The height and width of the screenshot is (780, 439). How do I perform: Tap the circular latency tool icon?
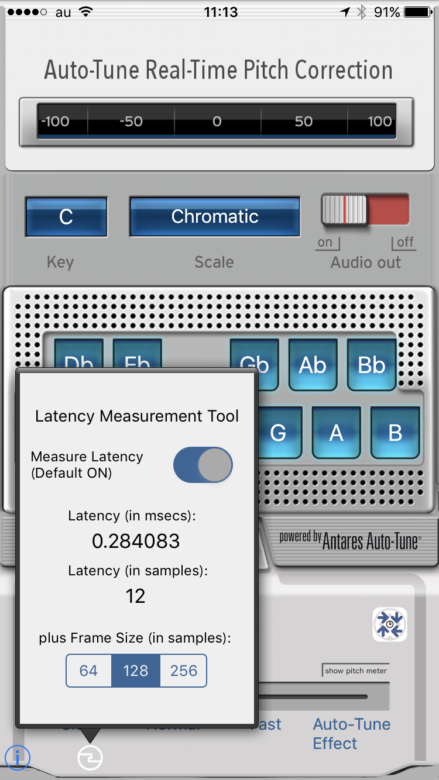[90, 758]
